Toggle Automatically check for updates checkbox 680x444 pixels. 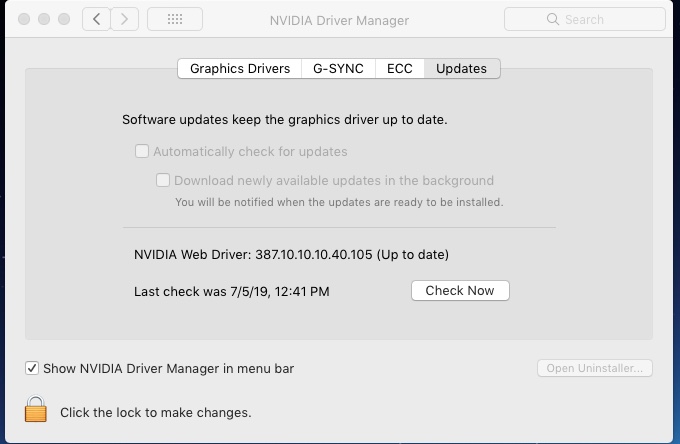[142, 151]
